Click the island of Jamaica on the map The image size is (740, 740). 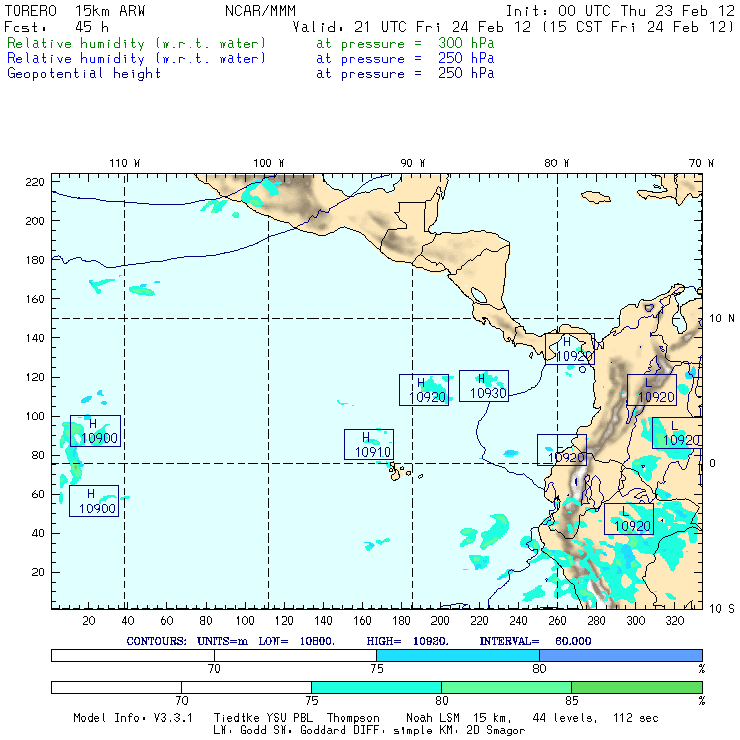tap(596, 197)
